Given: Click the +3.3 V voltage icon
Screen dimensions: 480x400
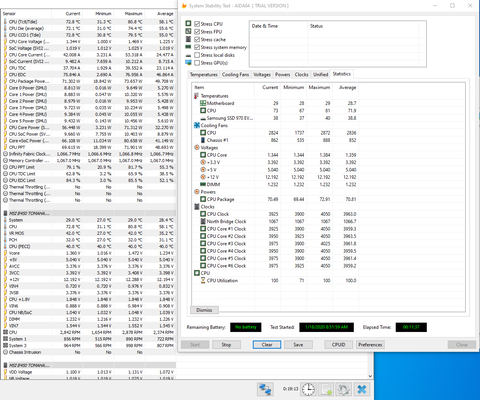Looking at the screenshot, I should click(x=203, y=162).
